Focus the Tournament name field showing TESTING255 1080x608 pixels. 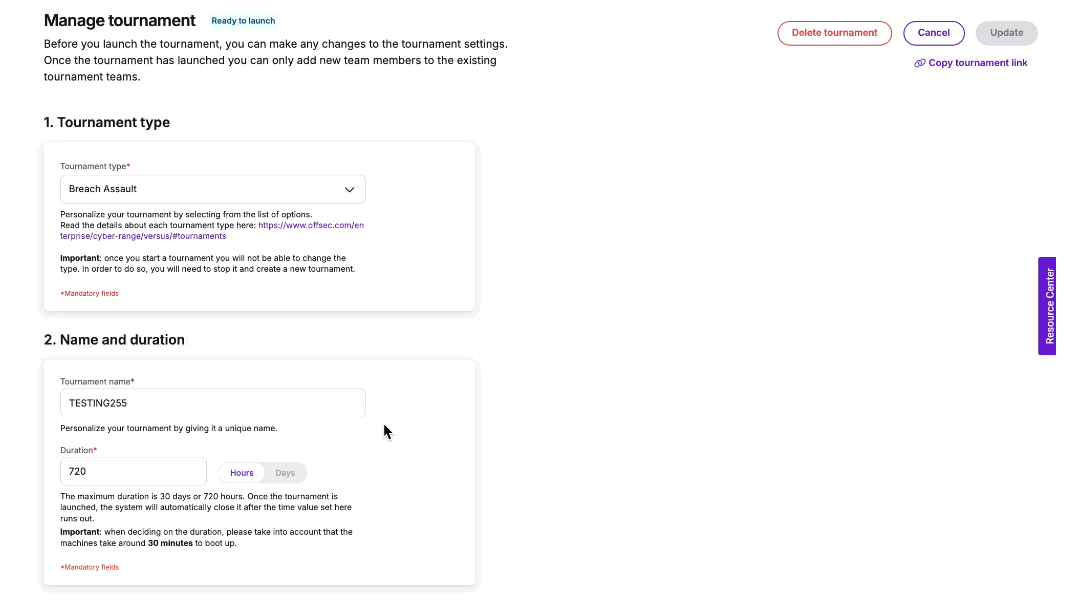tap(212, 402)
